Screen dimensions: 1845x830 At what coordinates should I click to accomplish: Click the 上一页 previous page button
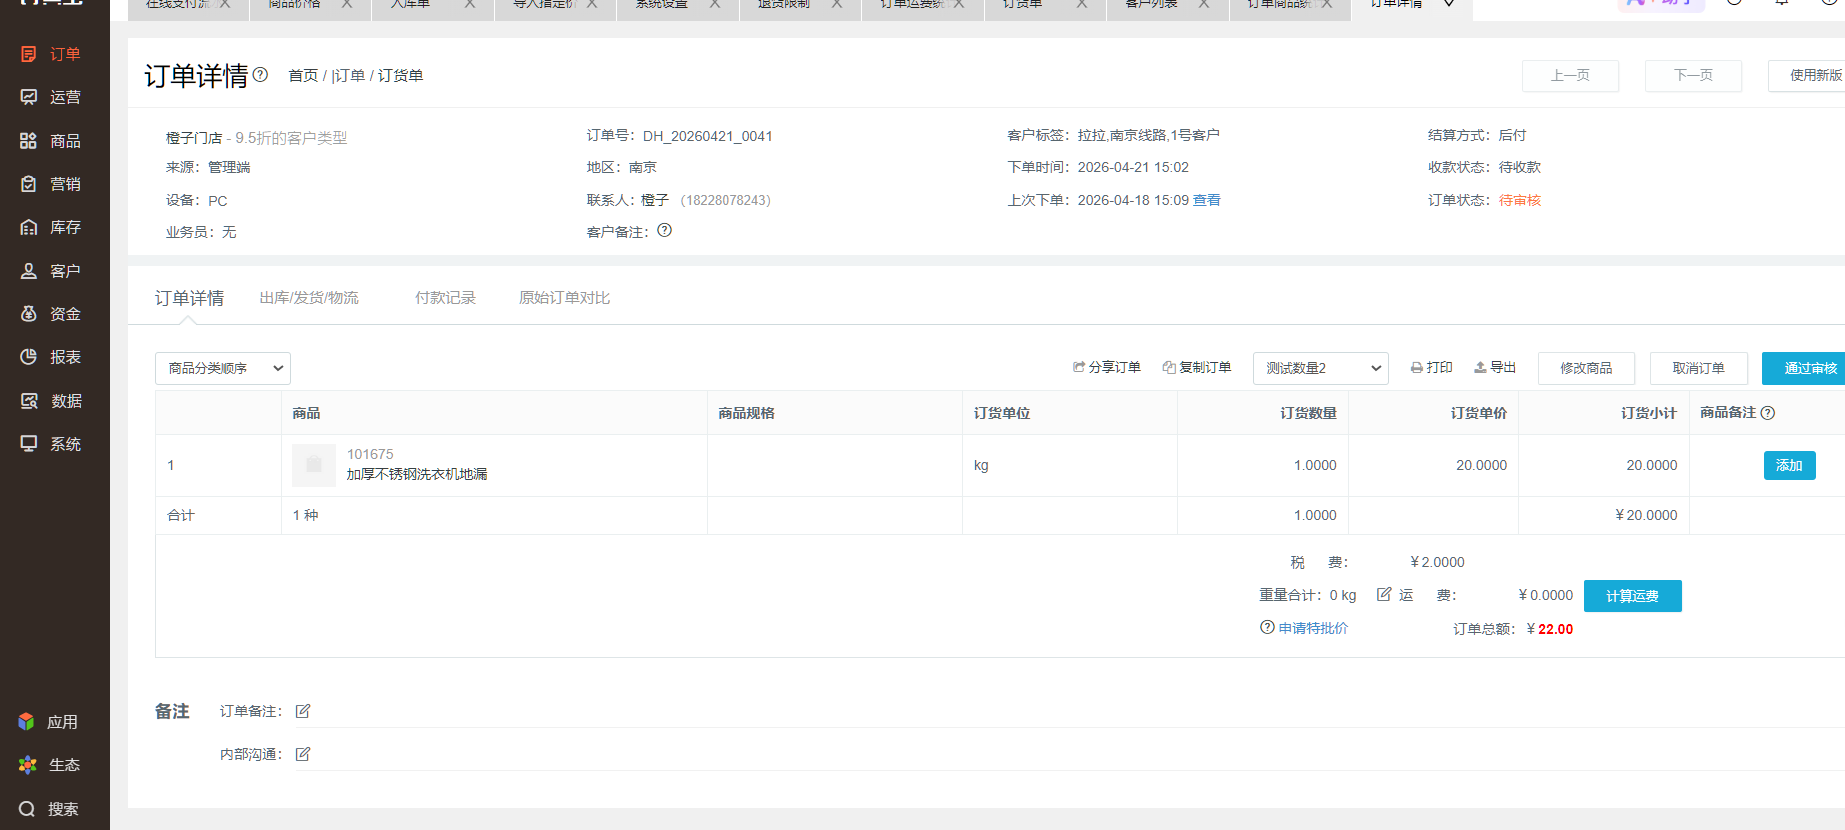pyautogui.click(x=1570, y=76)
